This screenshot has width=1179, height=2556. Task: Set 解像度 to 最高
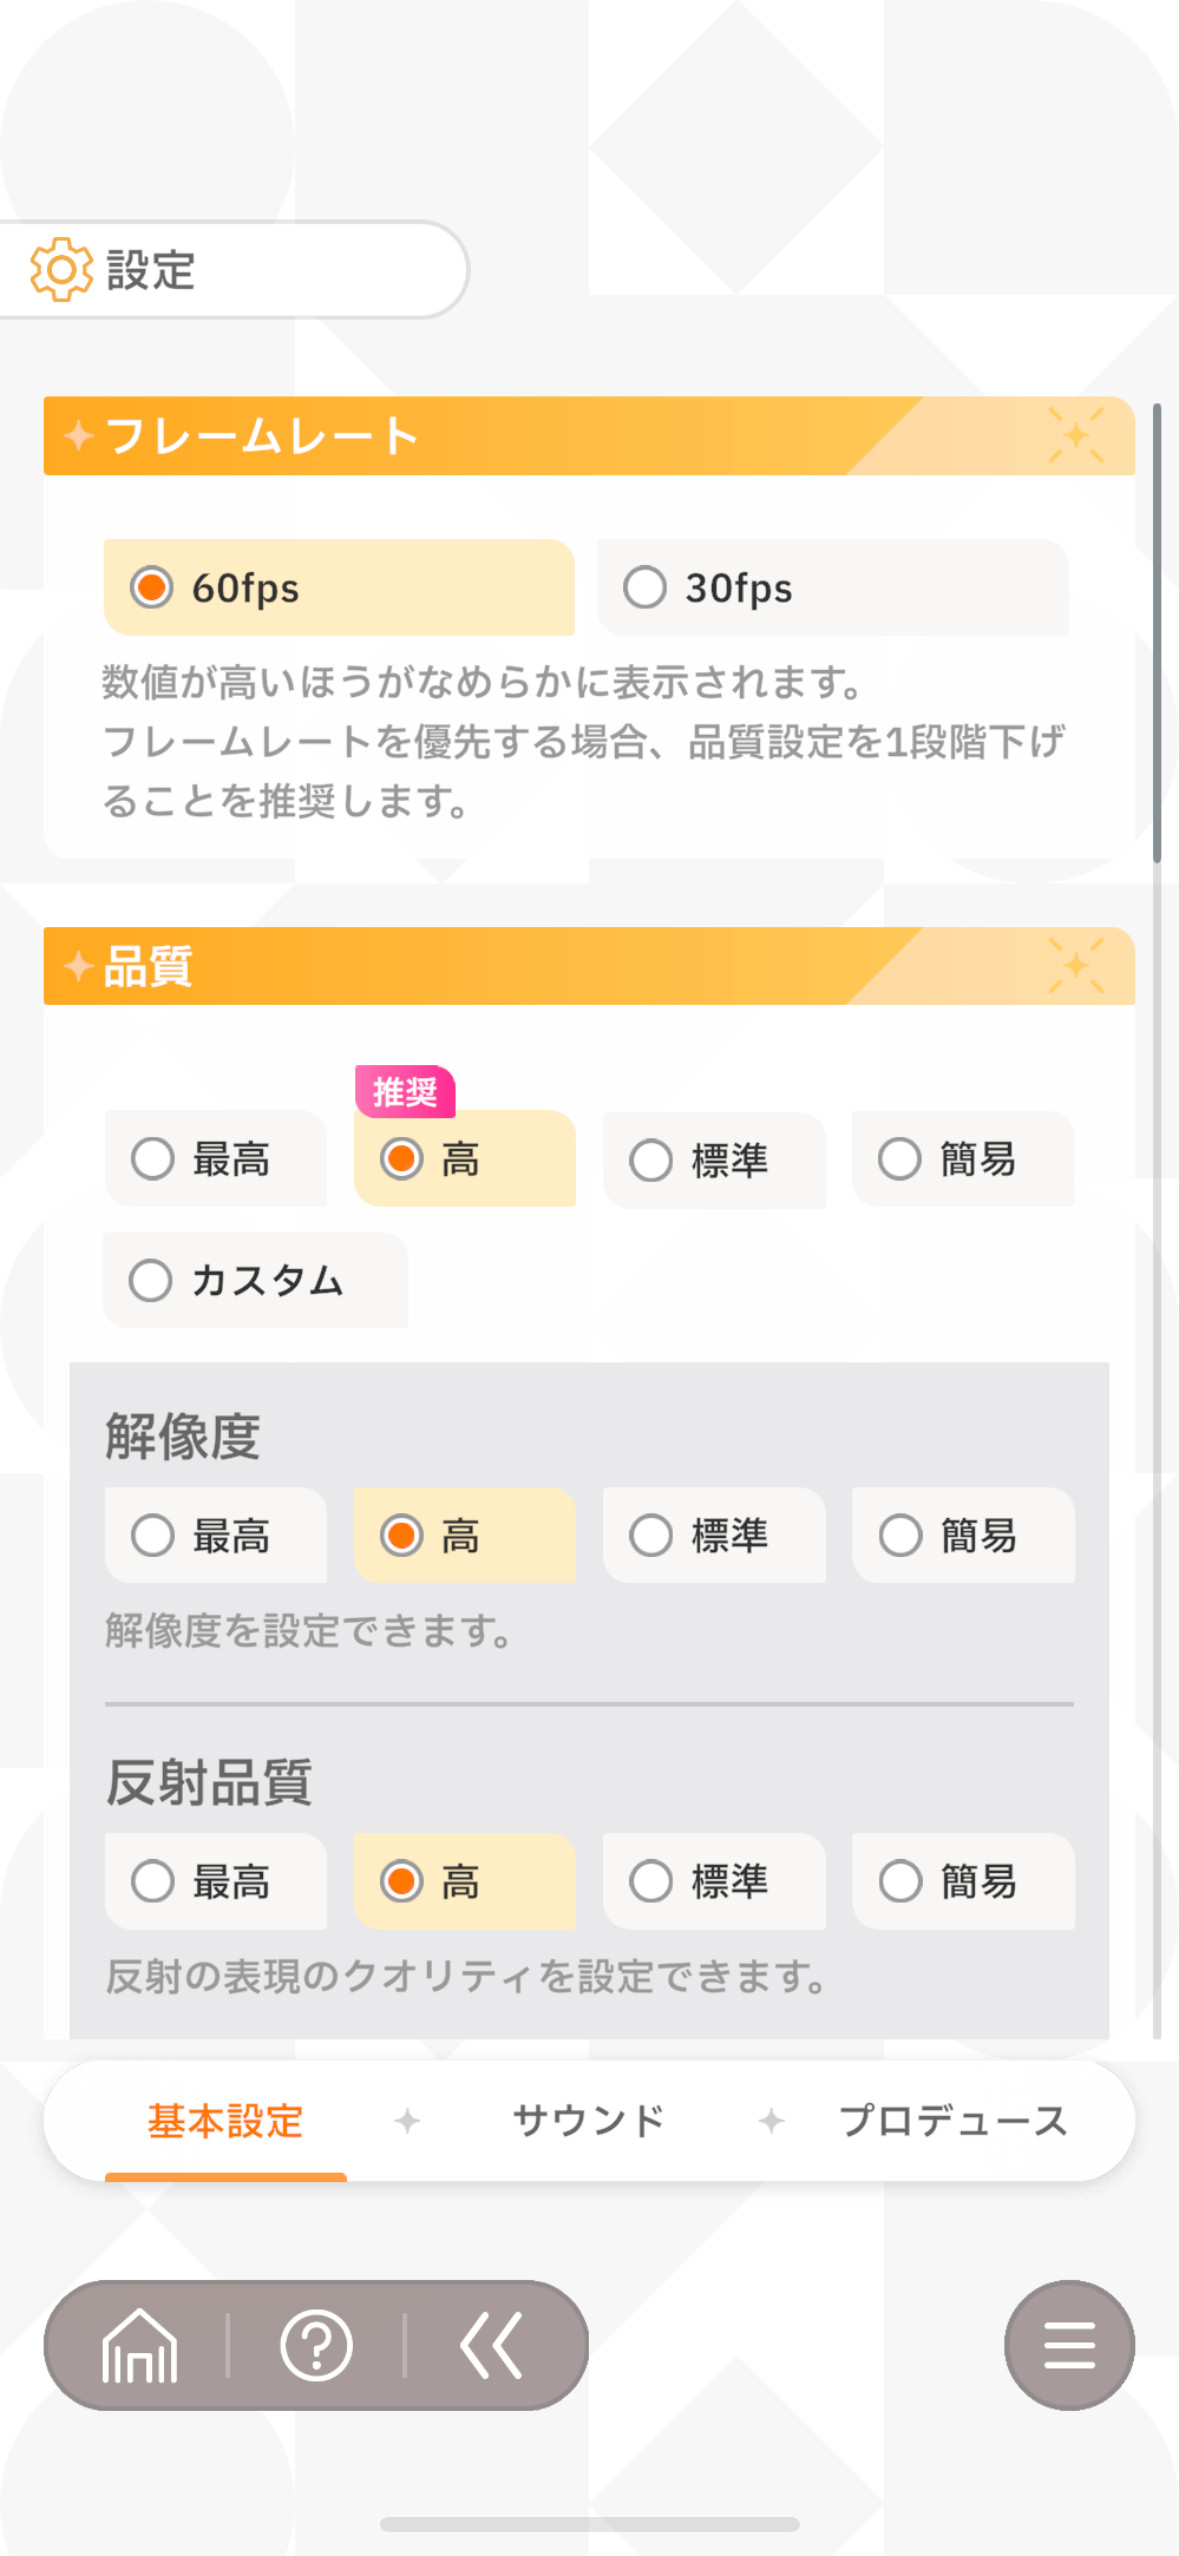pos(216,1535)
